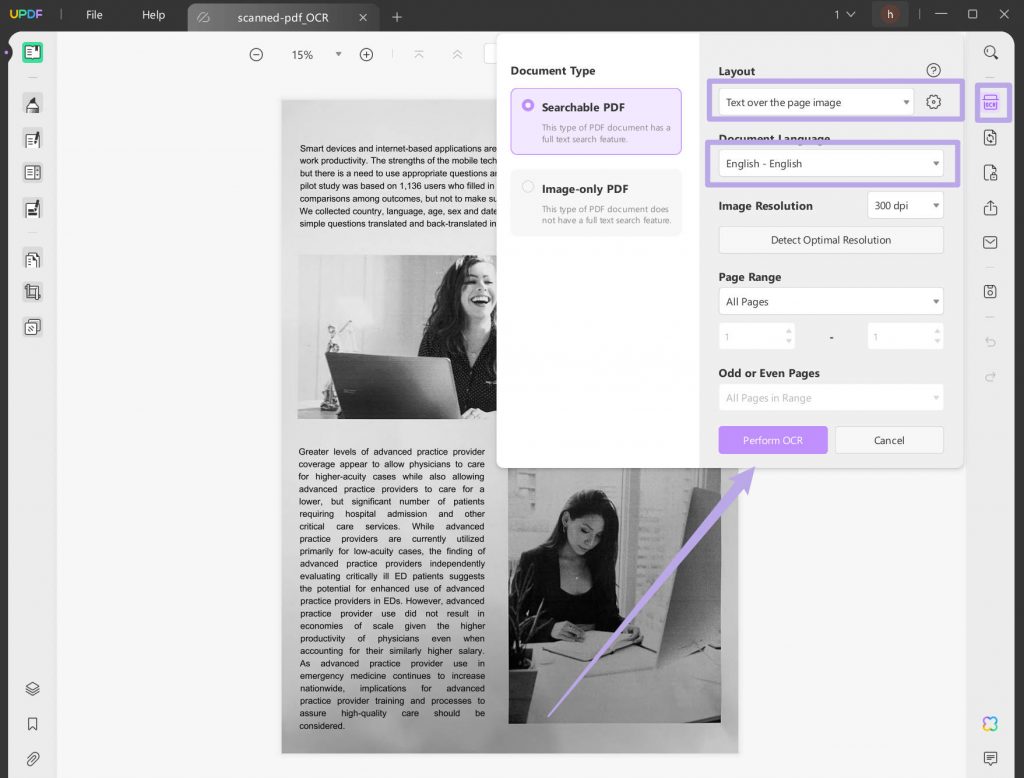Click the Perform OCR button
The height and width of the screenshot is (778, 1024).
tap(772, 440)
